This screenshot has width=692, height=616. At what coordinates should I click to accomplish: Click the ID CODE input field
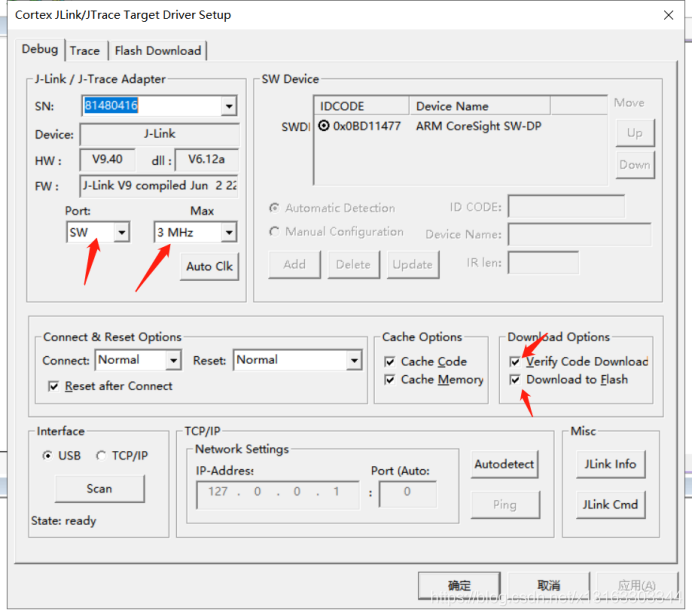coord(566,206)
